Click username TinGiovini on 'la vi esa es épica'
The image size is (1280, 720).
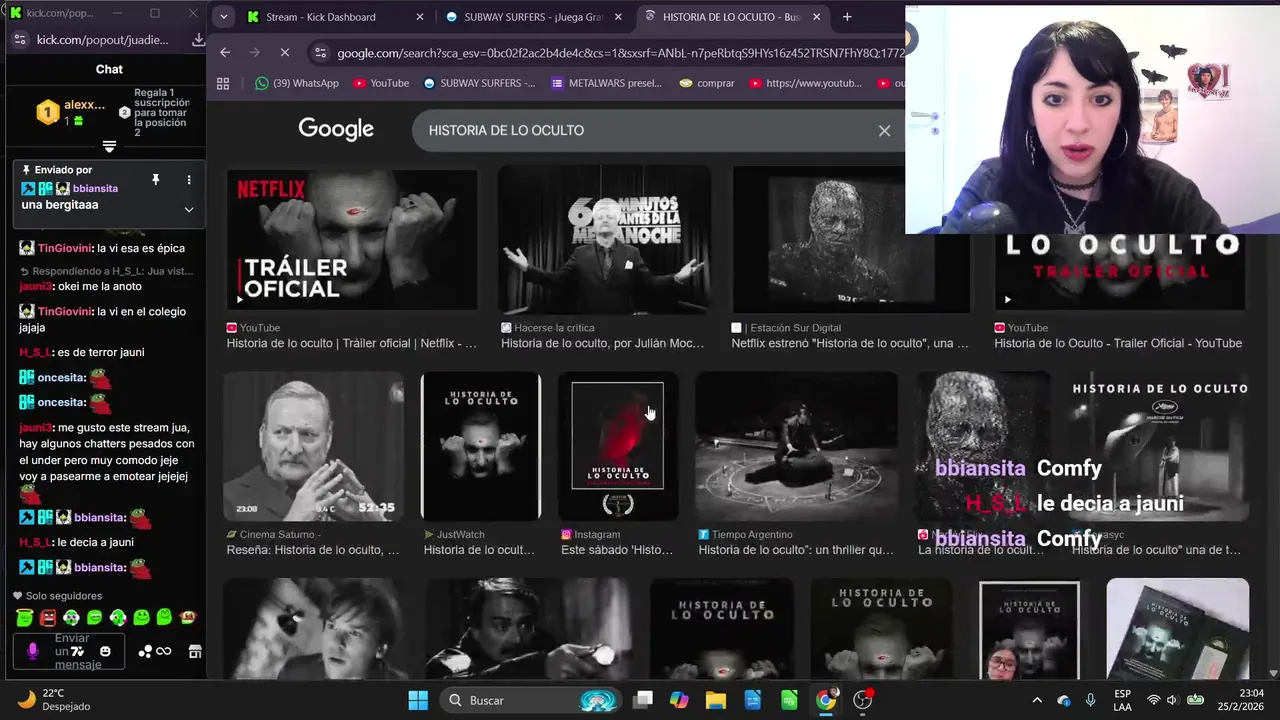(65, 248)
